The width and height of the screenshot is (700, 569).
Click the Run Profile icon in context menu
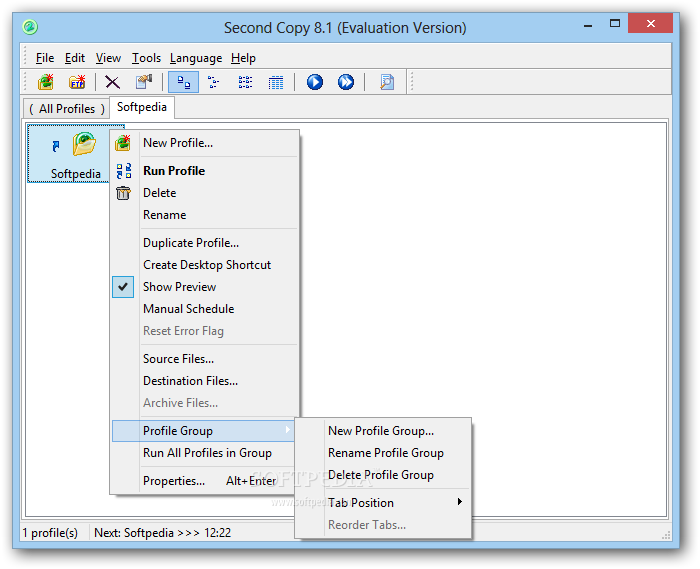pos(124,171)
